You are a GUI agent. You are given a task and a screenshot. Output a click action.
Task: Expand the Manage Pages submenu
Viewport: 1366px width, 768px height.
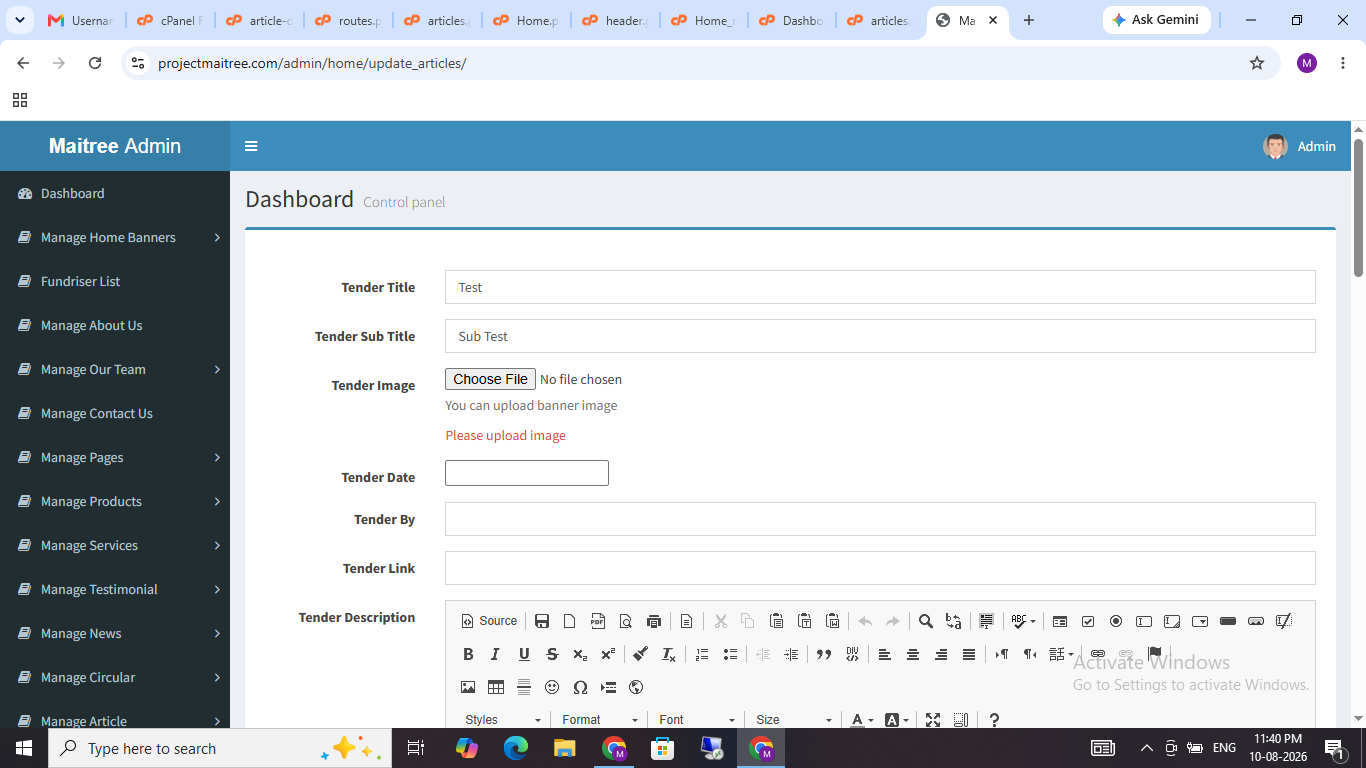pos(115,457)
